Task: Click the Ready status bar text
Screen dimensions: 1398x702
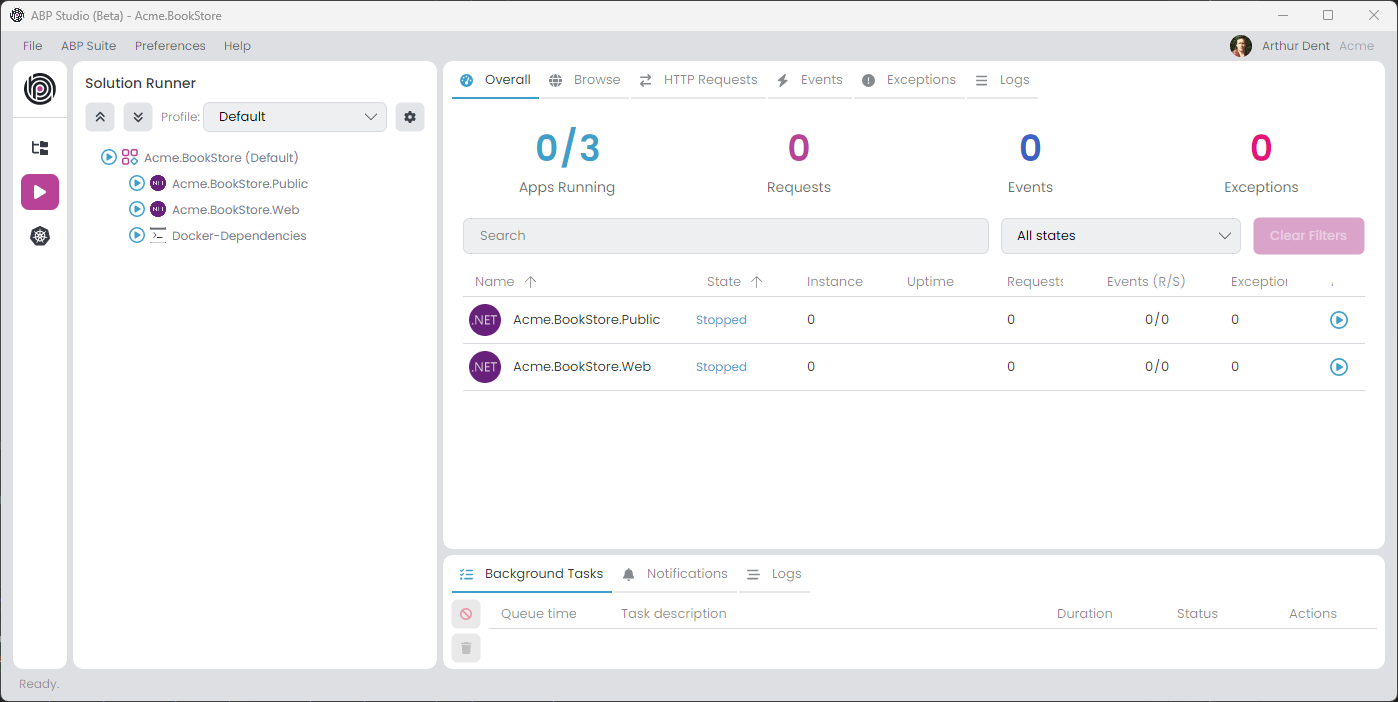Action: pos(39,684)
